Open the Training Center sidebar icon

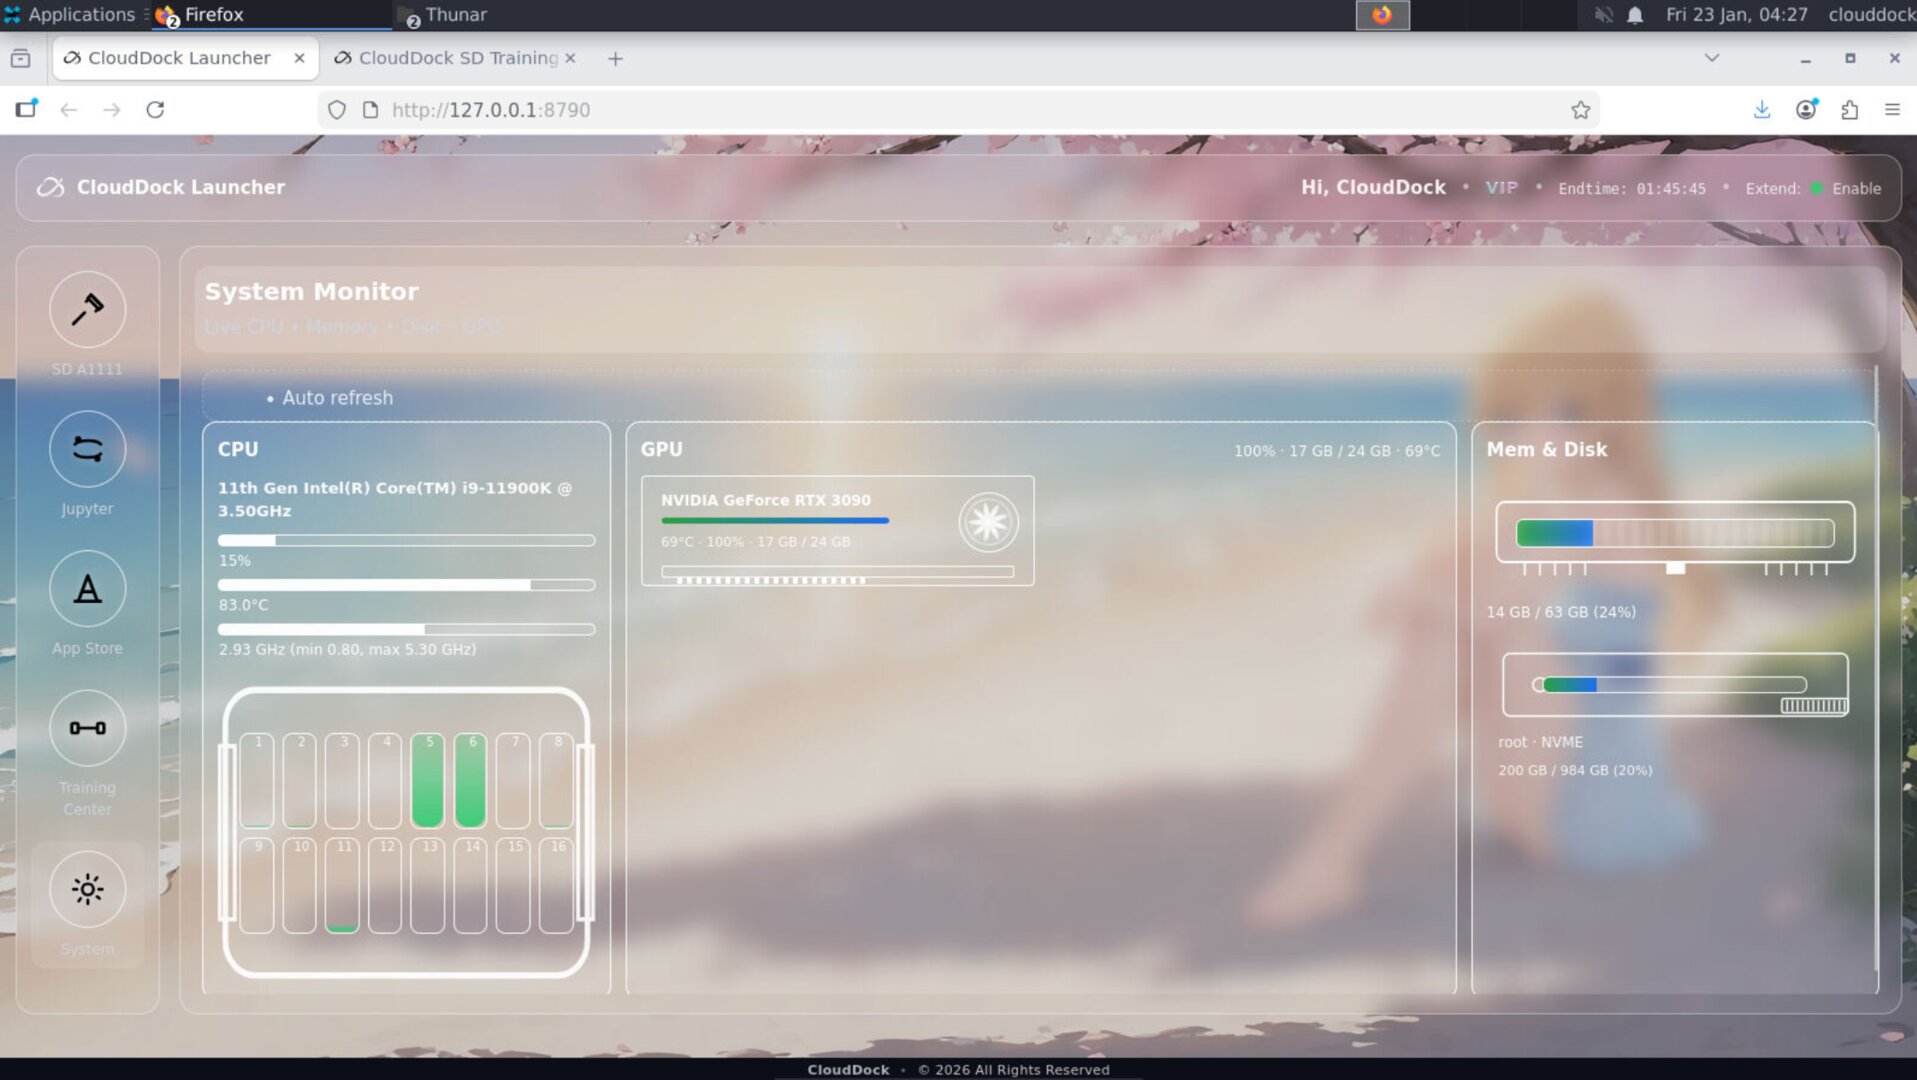coord(87,728)
